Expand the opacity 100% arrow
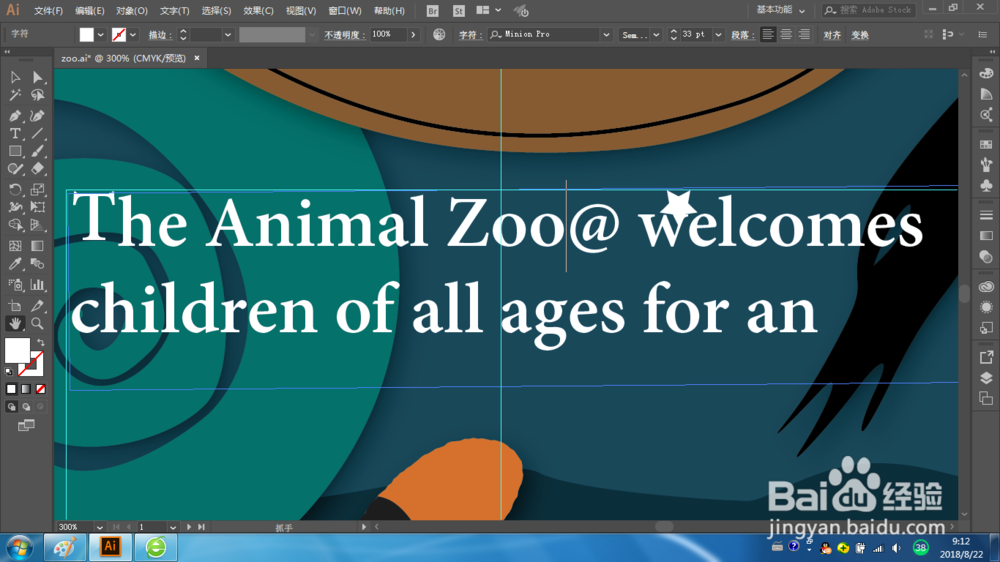This screenshot has height=562, width=1000. tap(413, 34)
